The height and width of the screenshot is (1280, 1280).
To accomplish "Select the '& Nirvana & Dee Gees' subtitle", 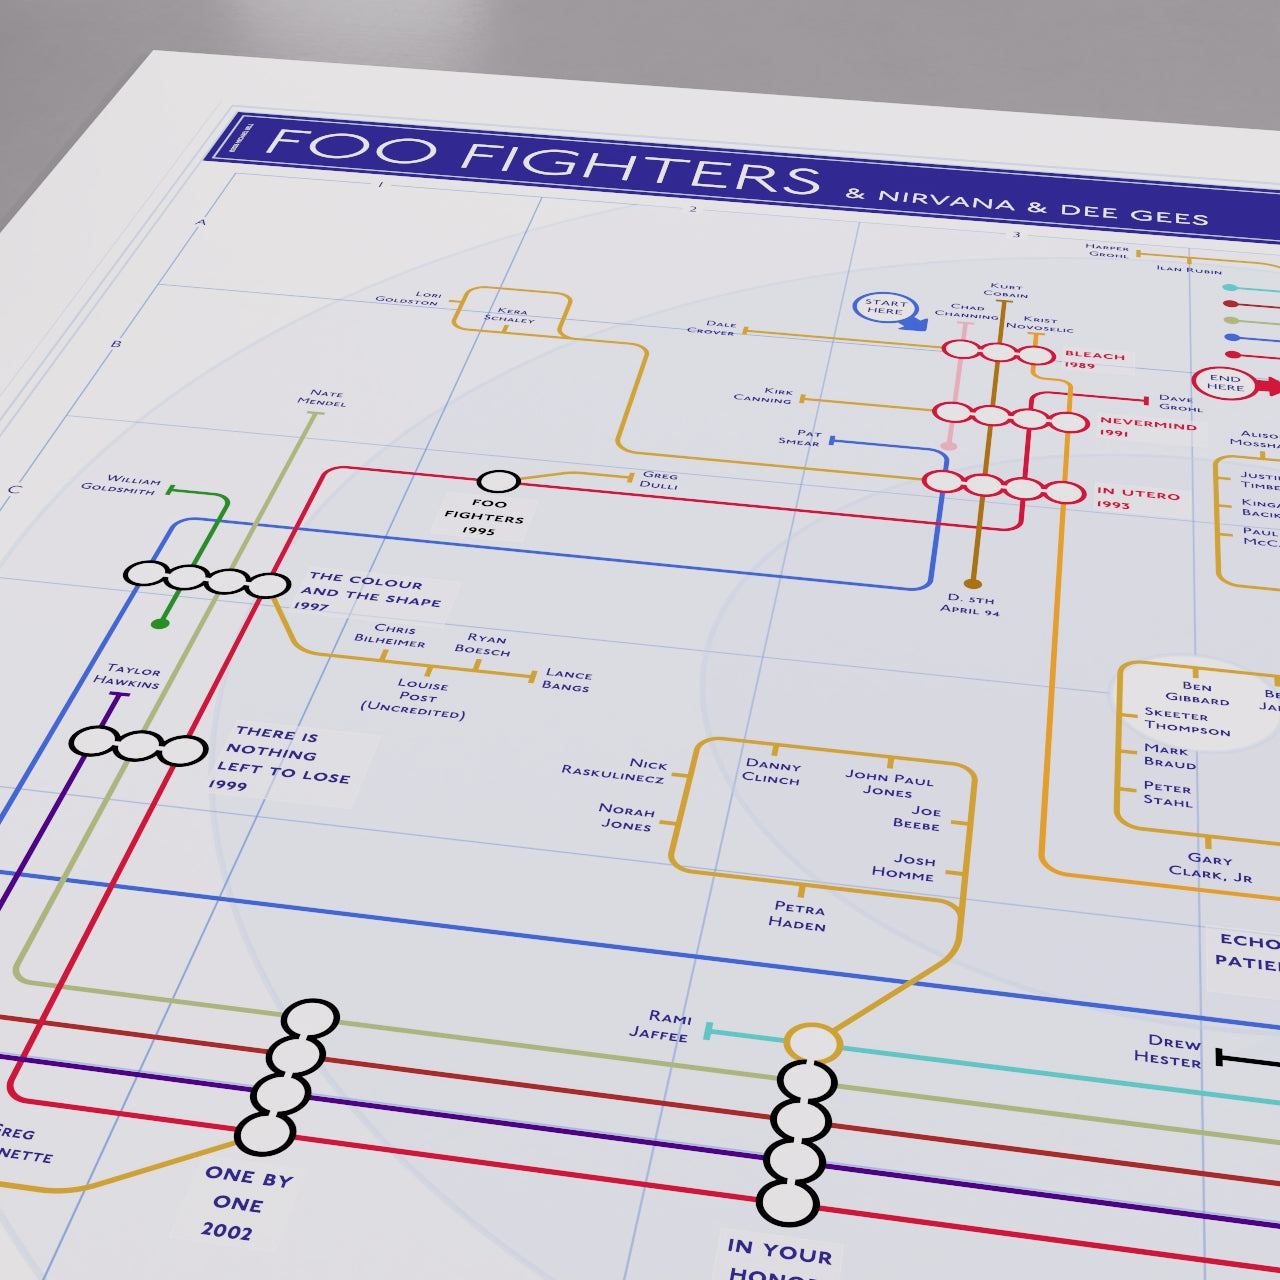I will click(x=1027, y=205).
